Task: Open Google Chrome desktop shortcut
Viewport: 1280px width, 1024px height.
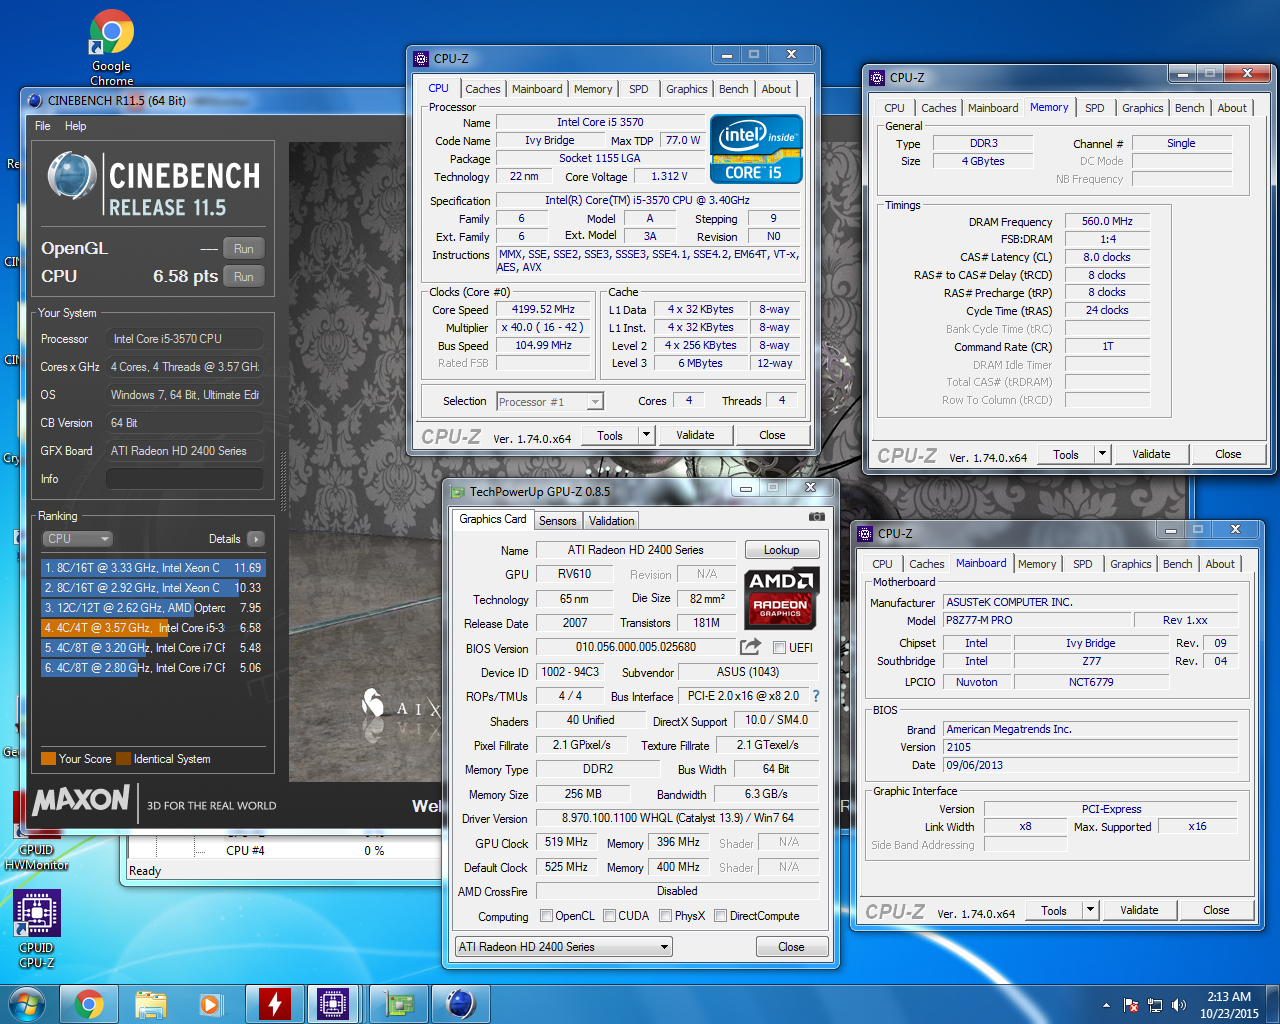Action: pos(111,47)
